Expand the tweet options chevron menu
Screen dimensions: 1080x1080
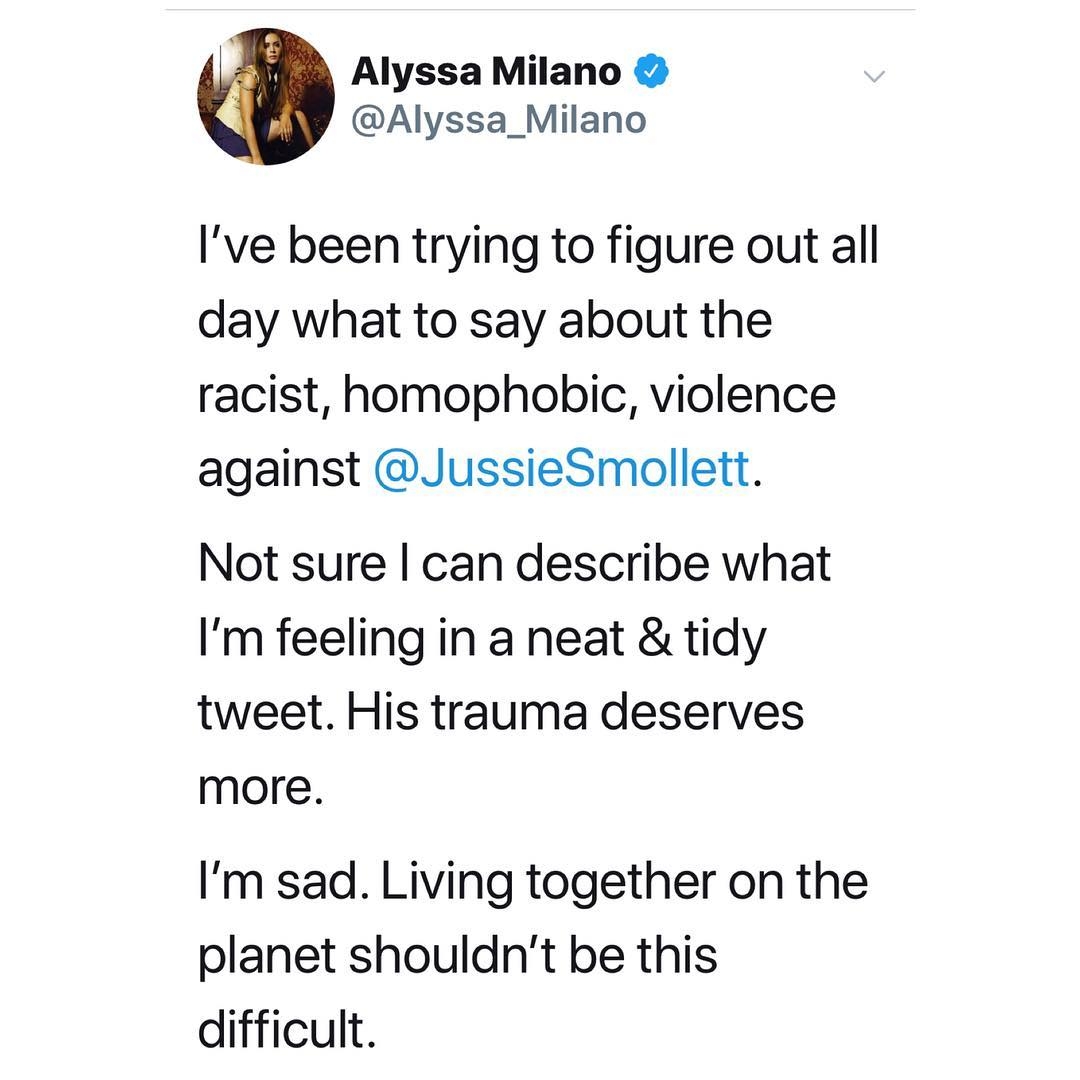tap(874, 76)
